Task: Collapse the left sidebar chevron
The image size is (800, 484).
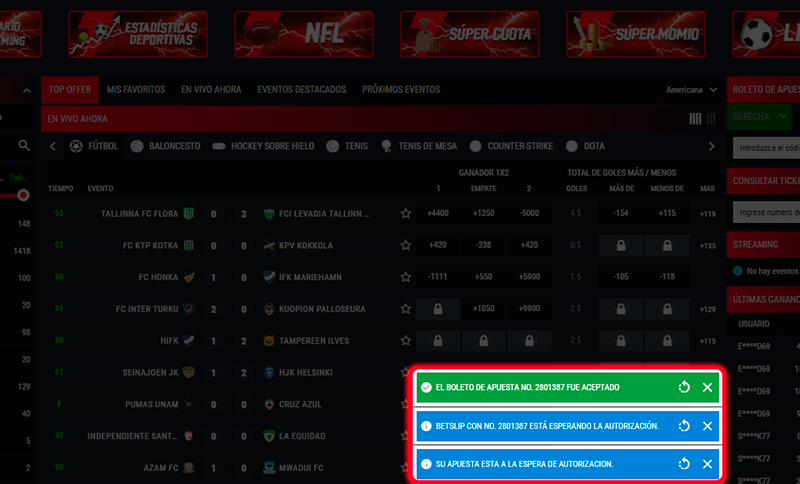Action: (27, 91)
